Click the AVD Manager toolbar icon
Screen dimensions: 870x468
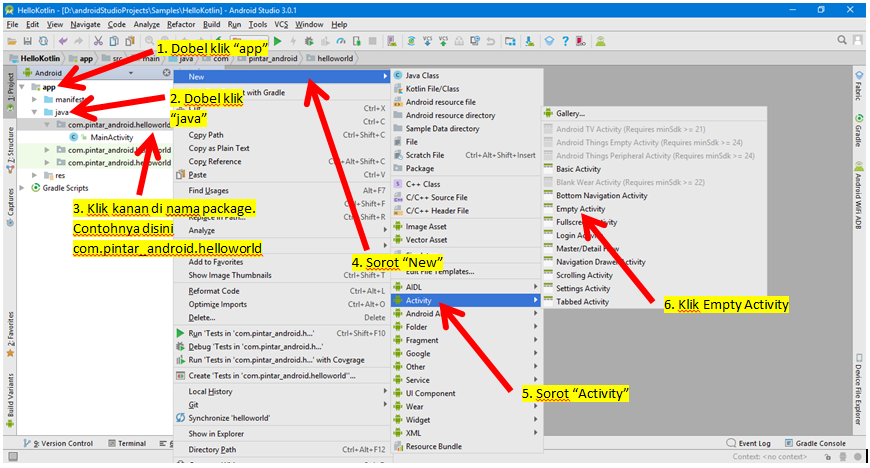click(392, 41)
